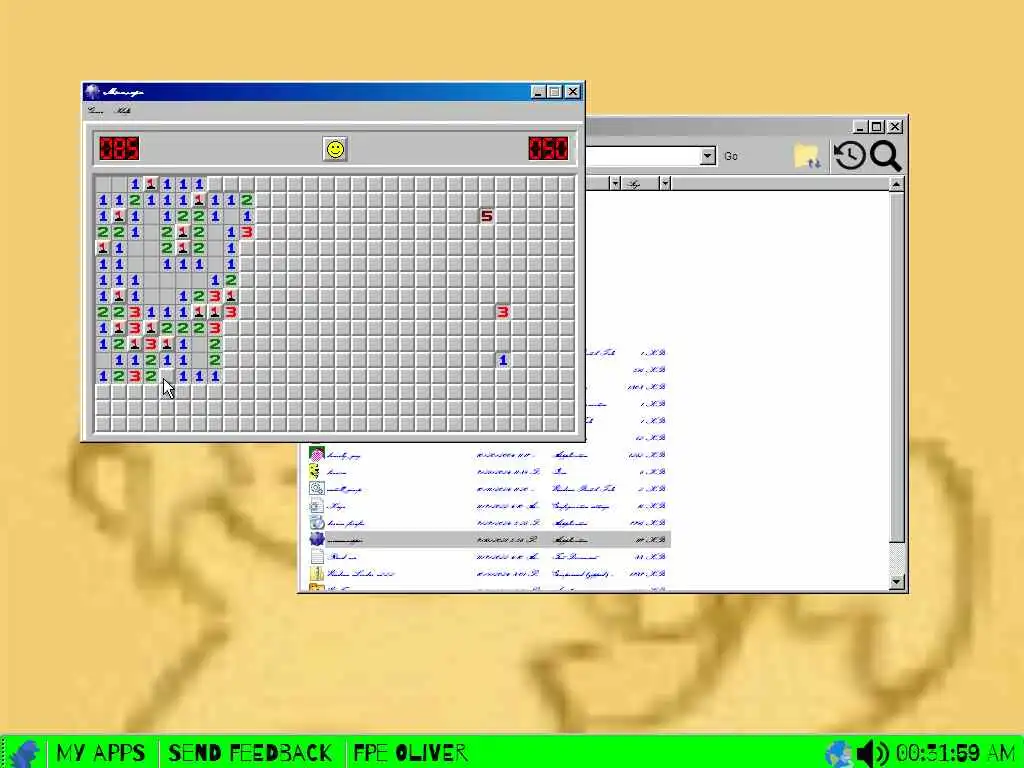Select the file with yellow face icon

pos(314,472)
